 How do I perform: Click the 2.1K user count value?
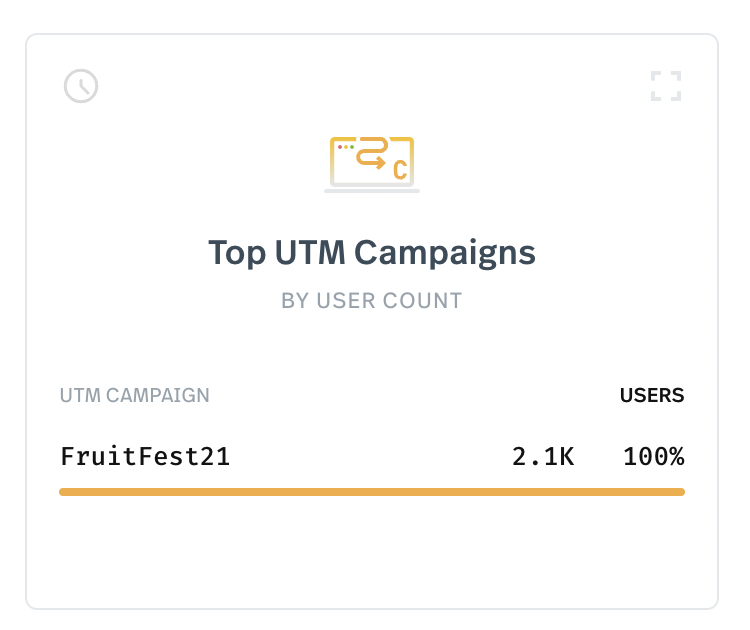coord(543,456)
